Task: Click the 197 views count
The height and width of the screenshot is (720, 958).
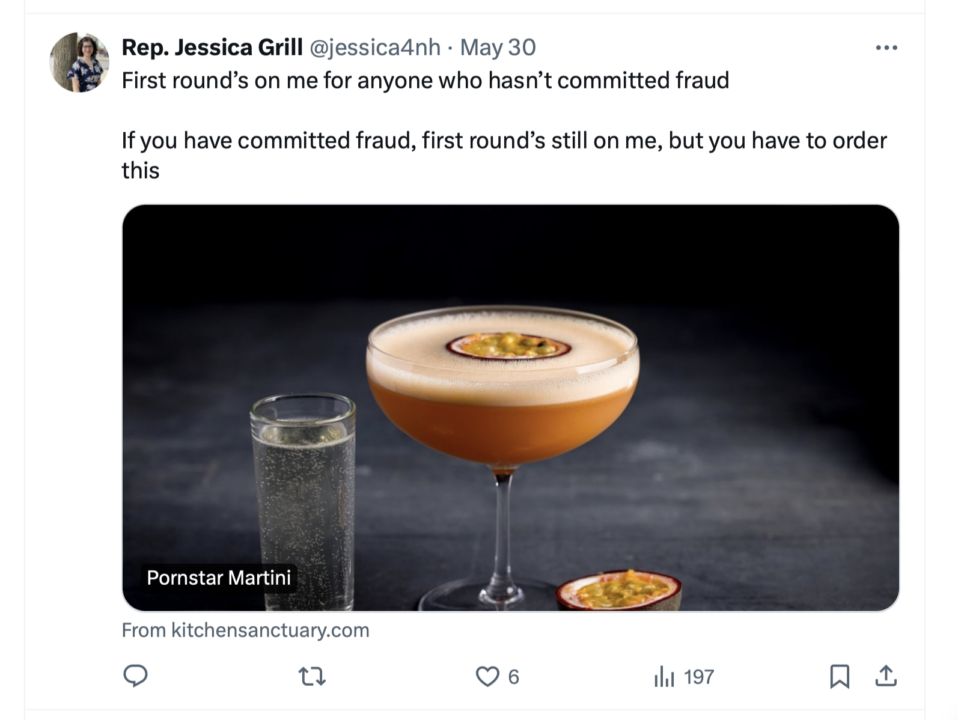Action: [x=699, y=677]
